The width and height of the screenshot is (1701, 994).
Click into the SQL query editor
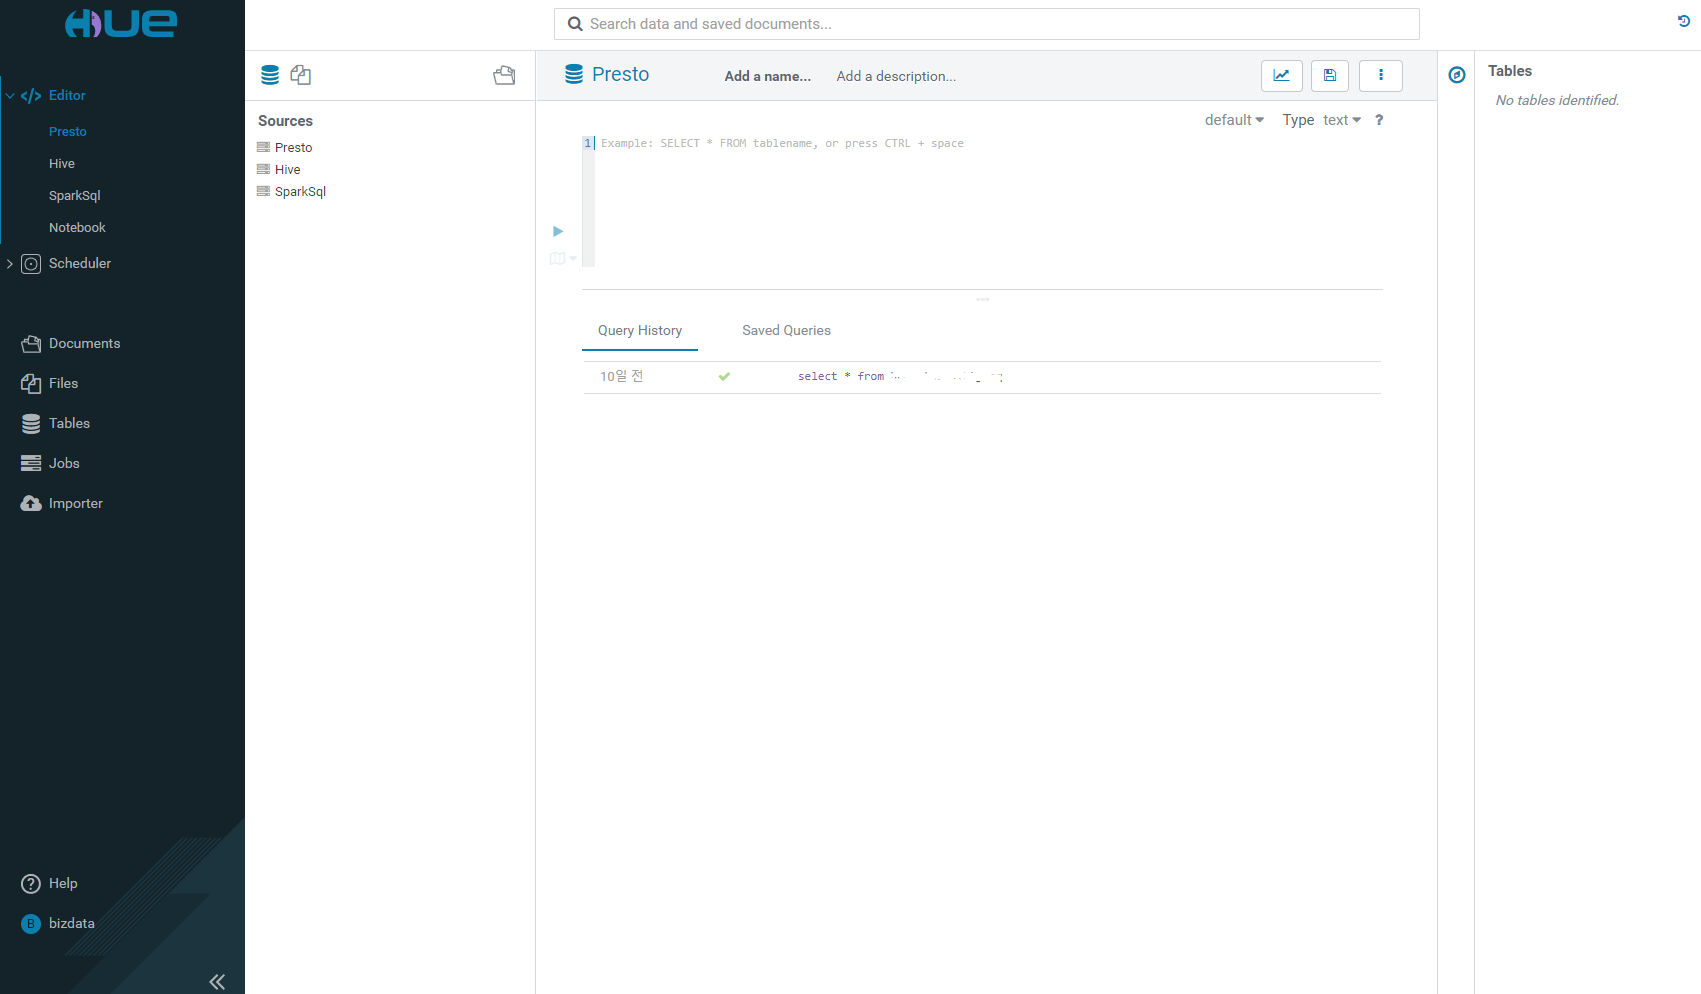pyautogui.click(x=988, y=200)
